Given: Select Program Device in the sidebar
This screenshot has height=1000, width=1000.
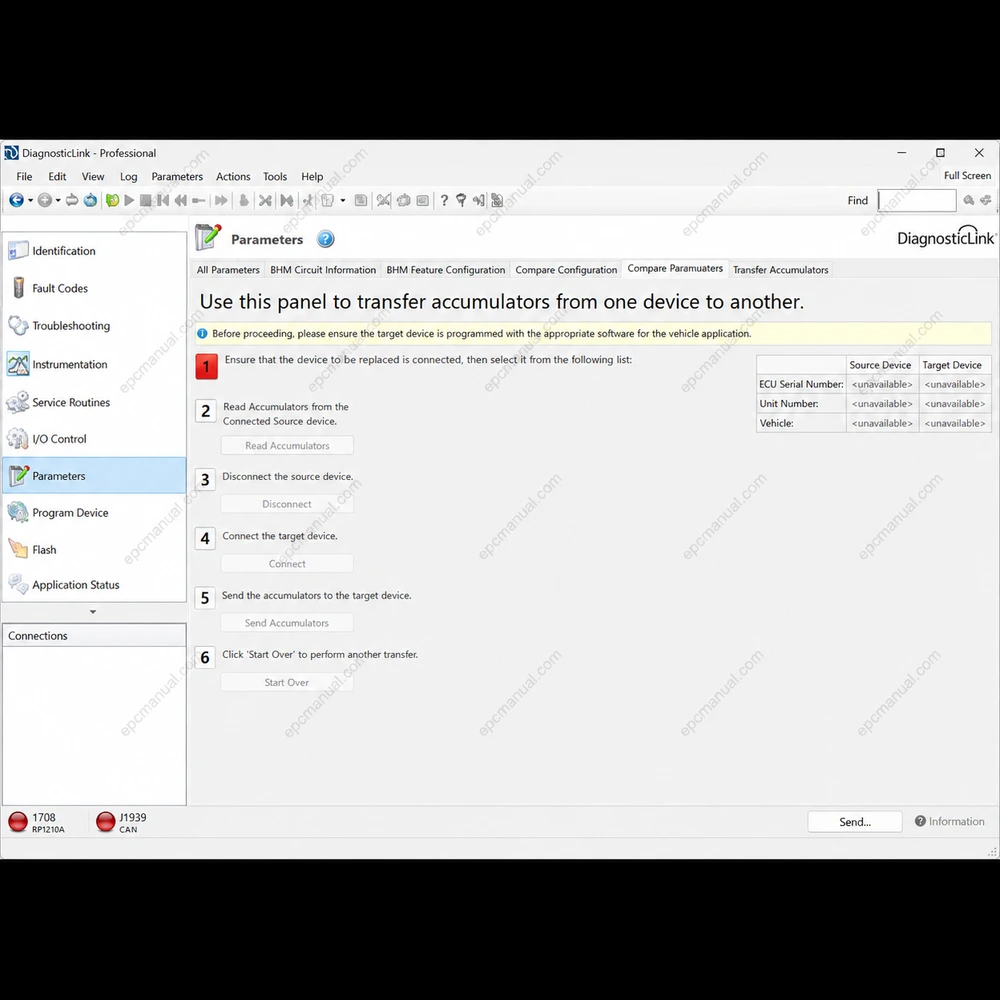Looking at the screenshot, I should pyautogui.click(x=94, y=513).
